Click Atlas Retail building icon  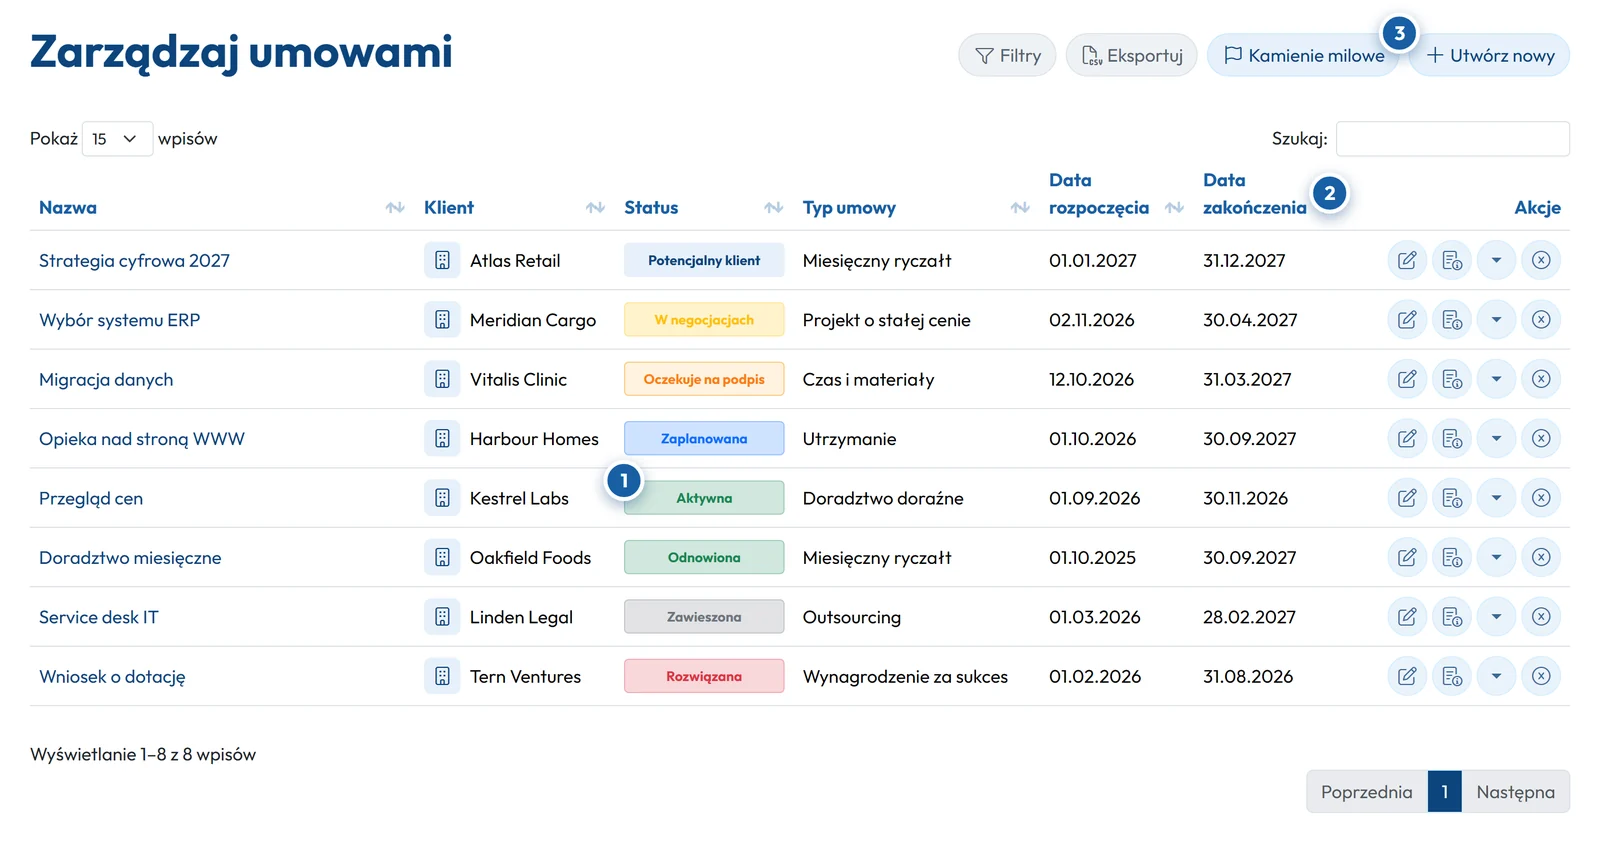tap(442, 260)
